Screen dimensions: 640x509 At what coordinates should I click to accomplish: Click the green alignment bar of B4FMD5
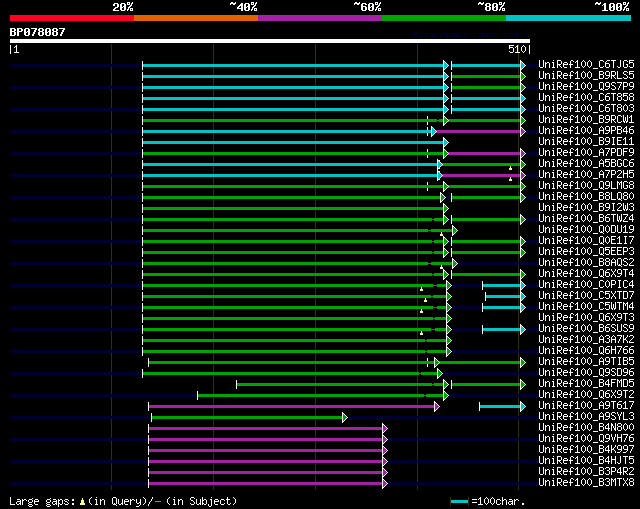343,385
